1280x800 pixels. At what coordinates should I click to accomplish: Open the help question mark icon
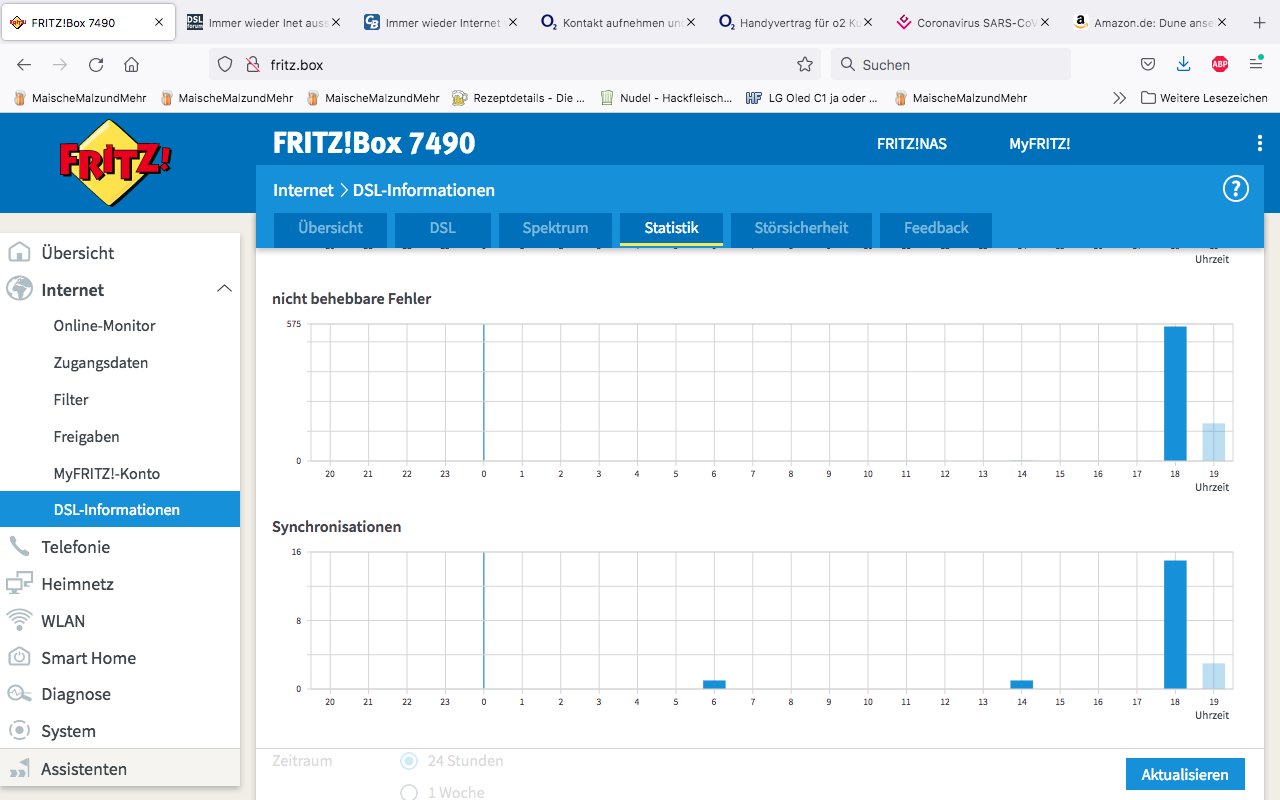(x=1236, y=188)
